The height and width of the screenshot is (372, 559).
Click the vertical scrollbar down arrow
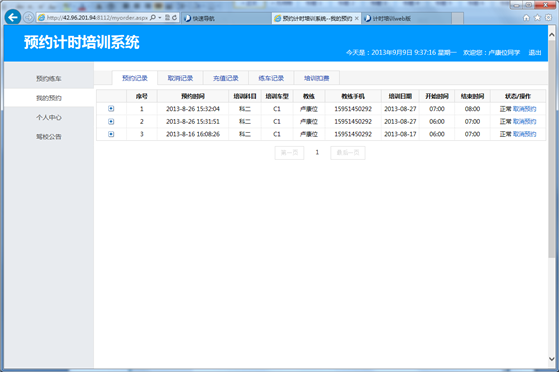tap(552, 359)
